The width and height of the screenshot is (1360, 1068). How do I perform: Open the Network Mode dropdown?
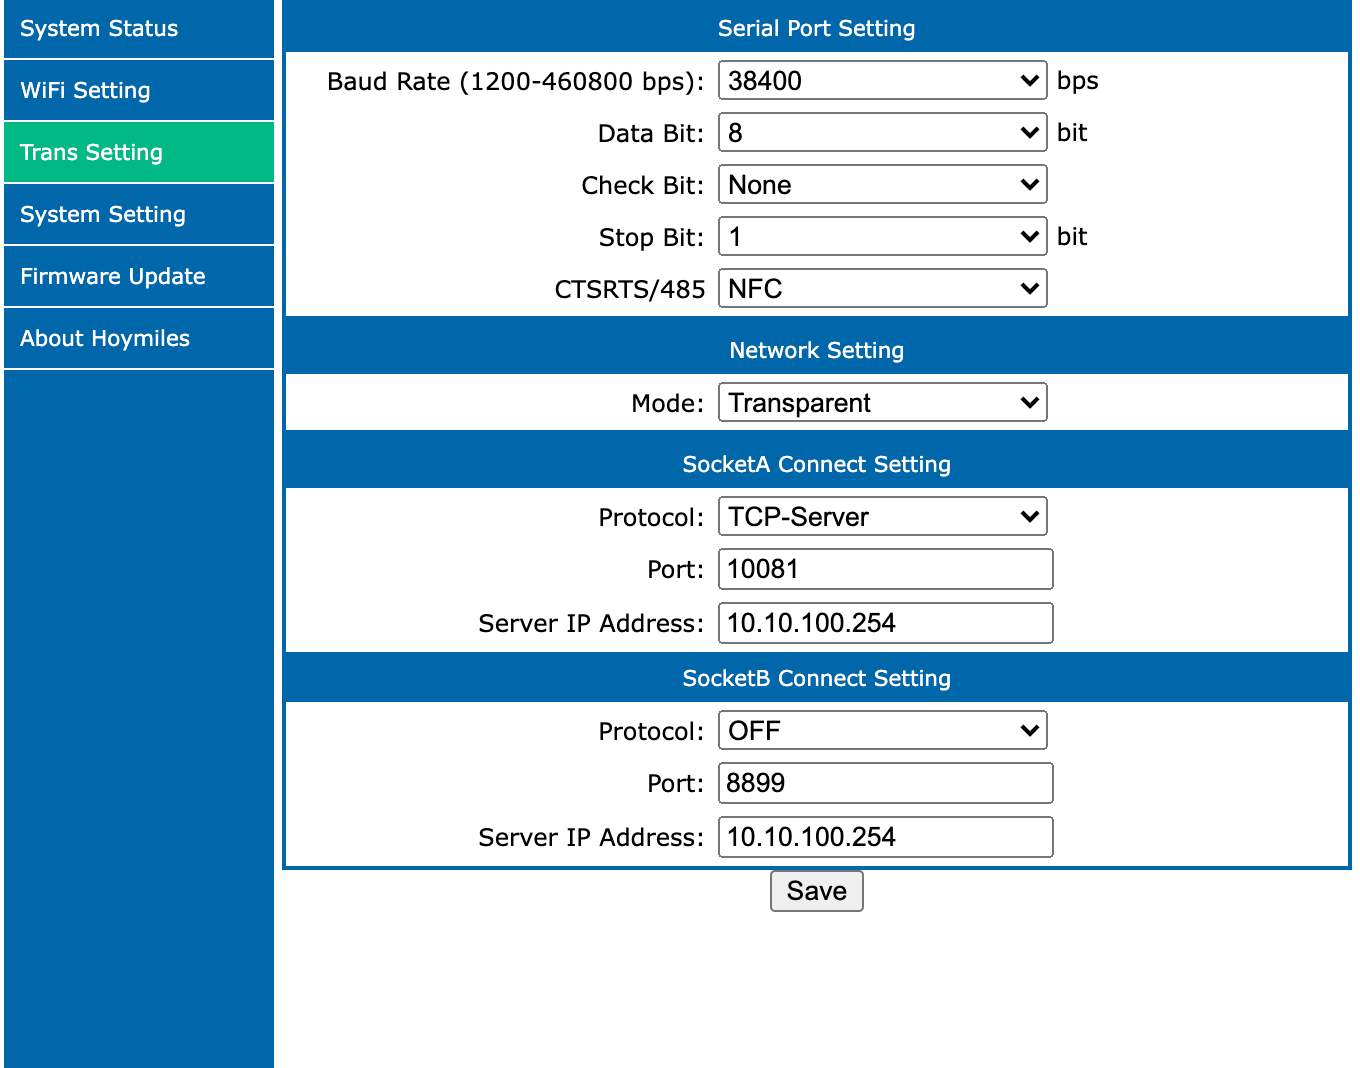pyautogui.click(x=883, y=402)
